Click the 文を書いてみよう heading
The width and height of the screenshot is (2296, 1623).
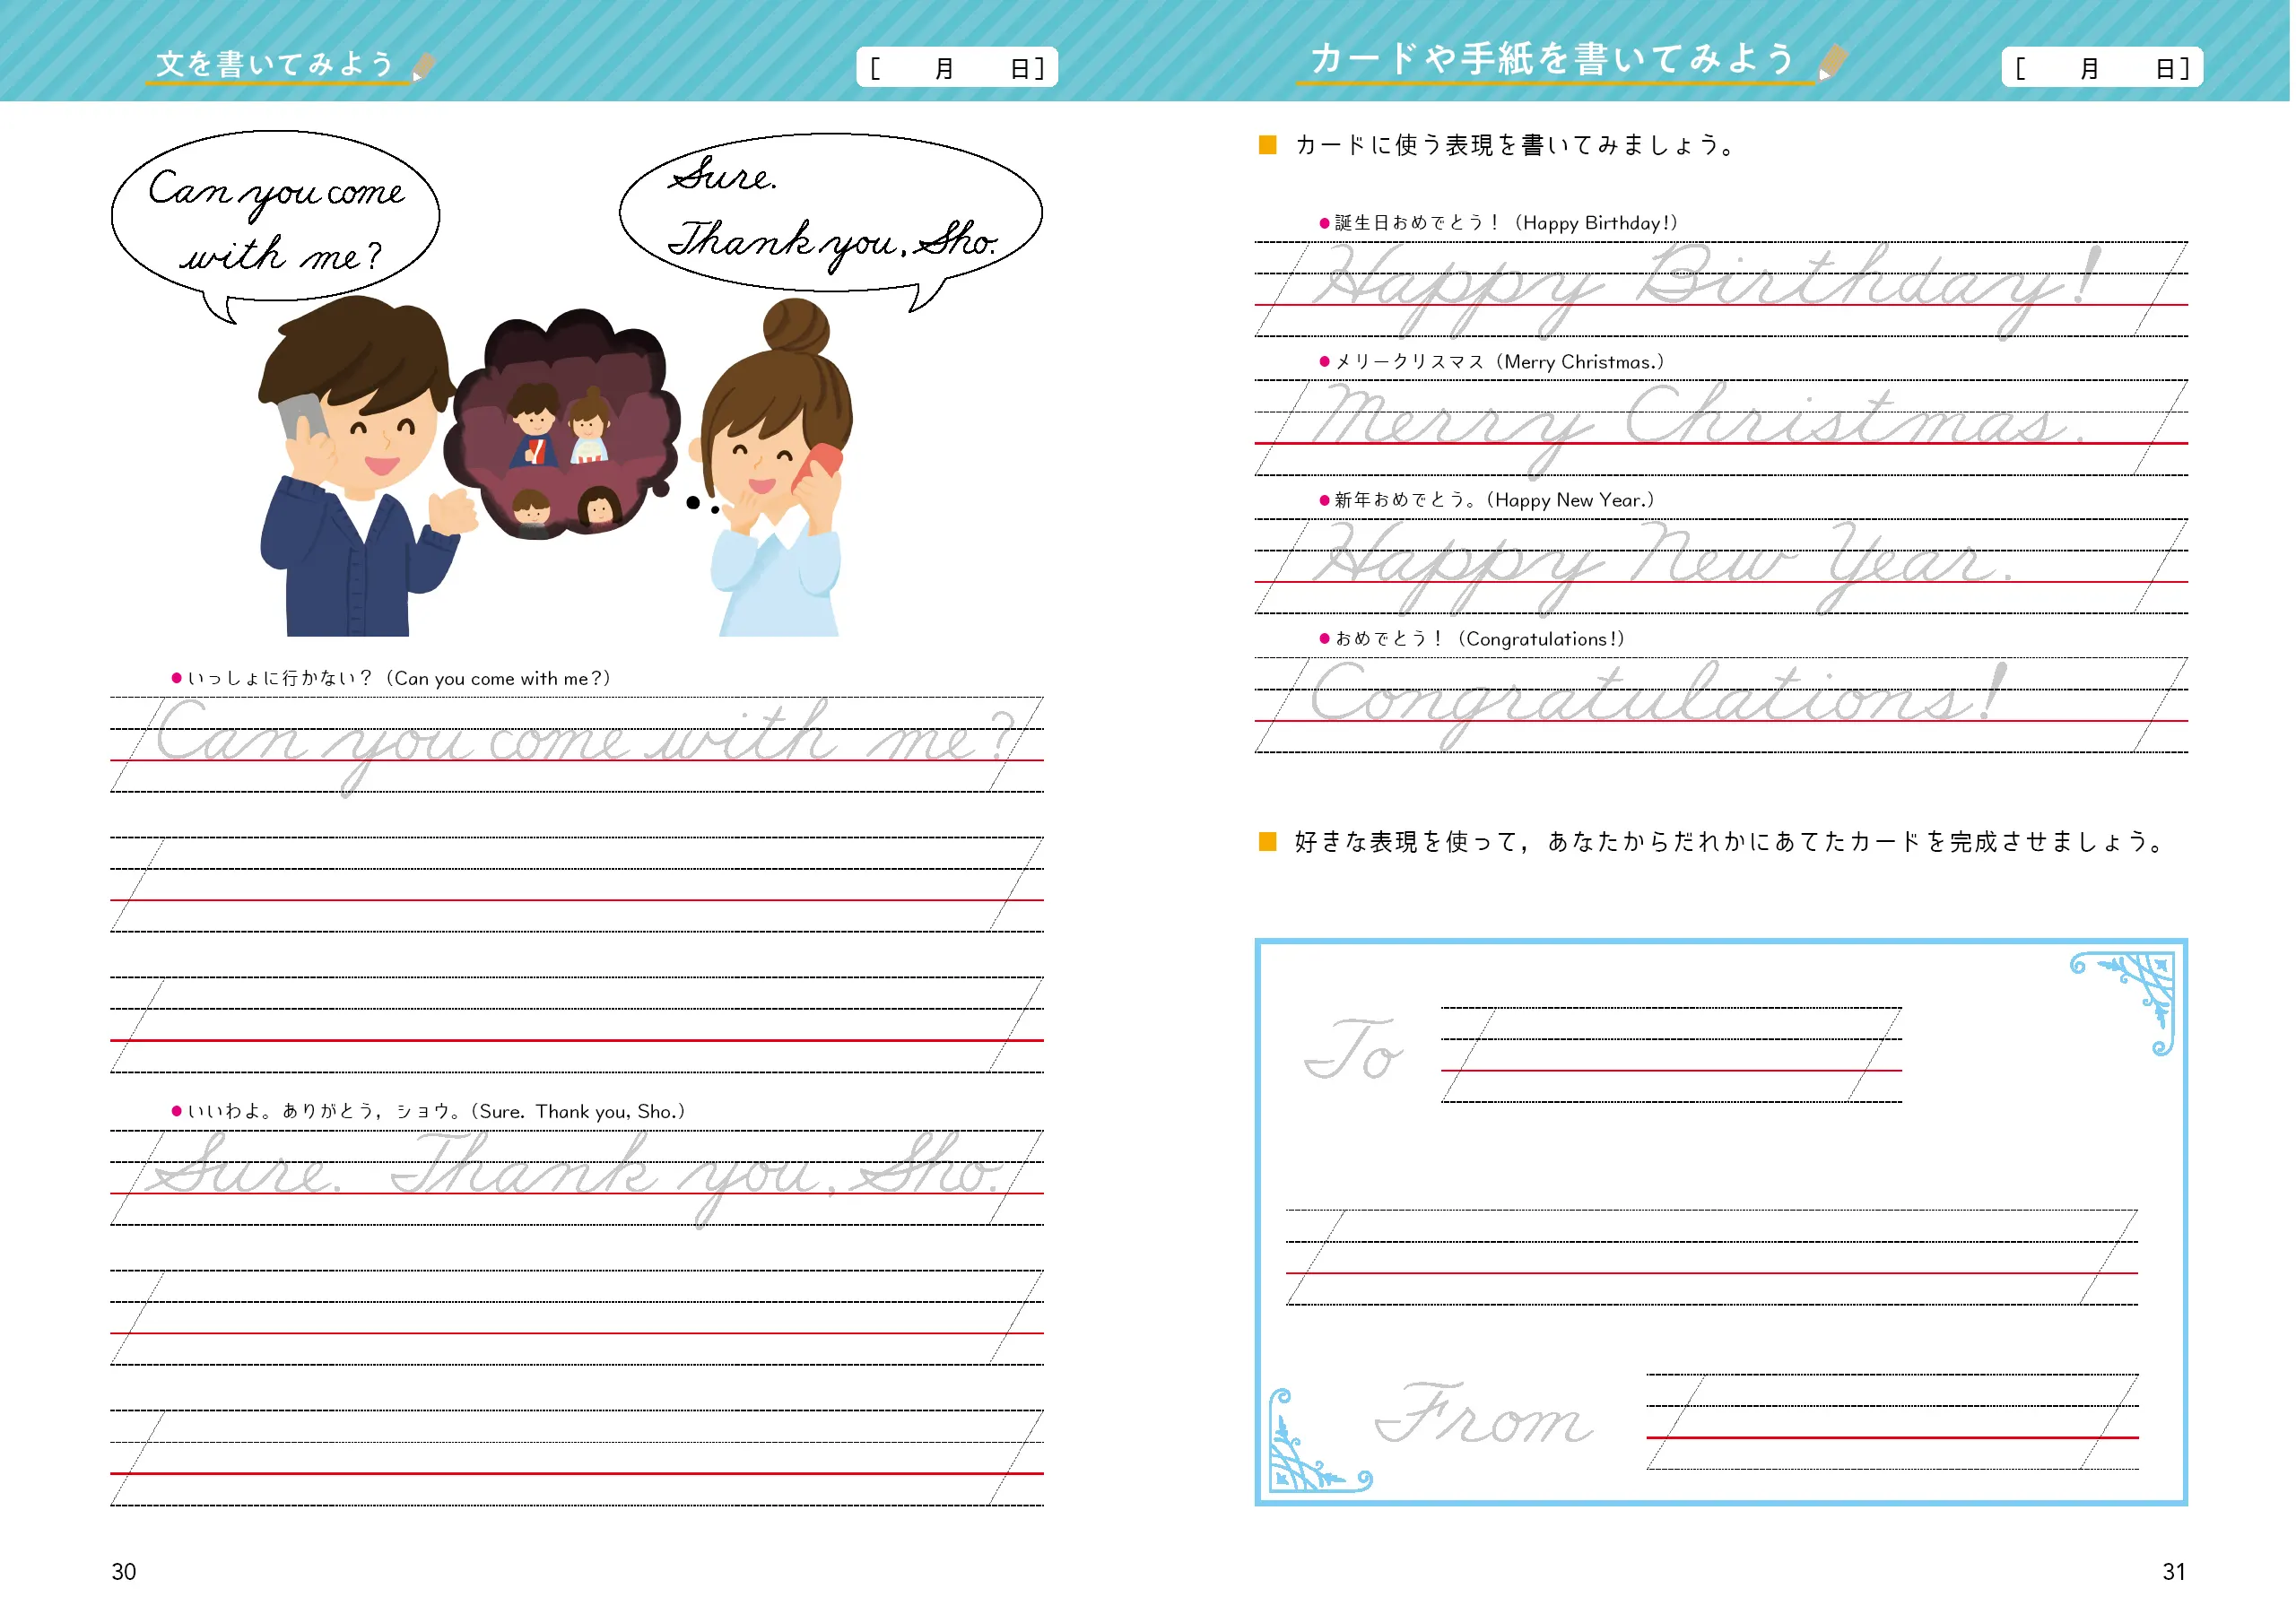[275, 64]
